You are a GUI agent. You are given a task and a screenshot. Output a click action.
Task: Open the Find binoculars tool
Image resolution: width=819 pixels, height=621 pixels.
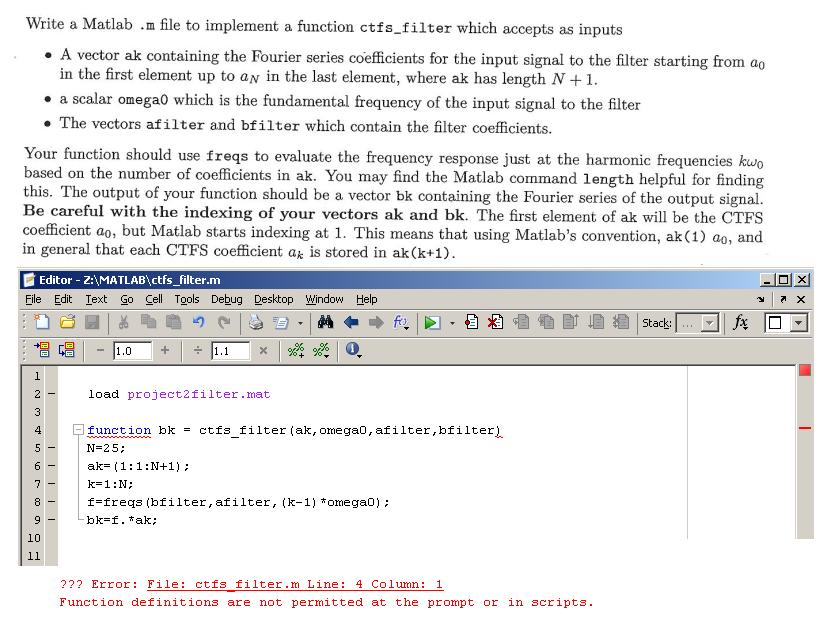pos(325,322)
